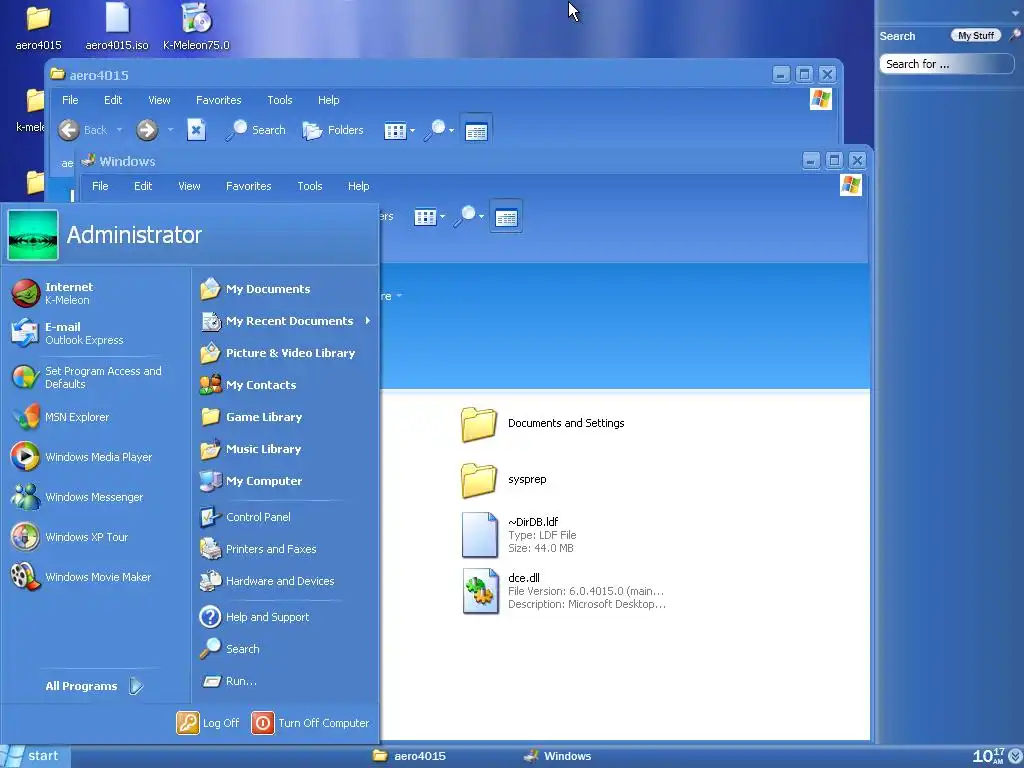1024x768 pixels.
Task: Toggle Folders pane in aero4015 window
Action: point(332,130)
